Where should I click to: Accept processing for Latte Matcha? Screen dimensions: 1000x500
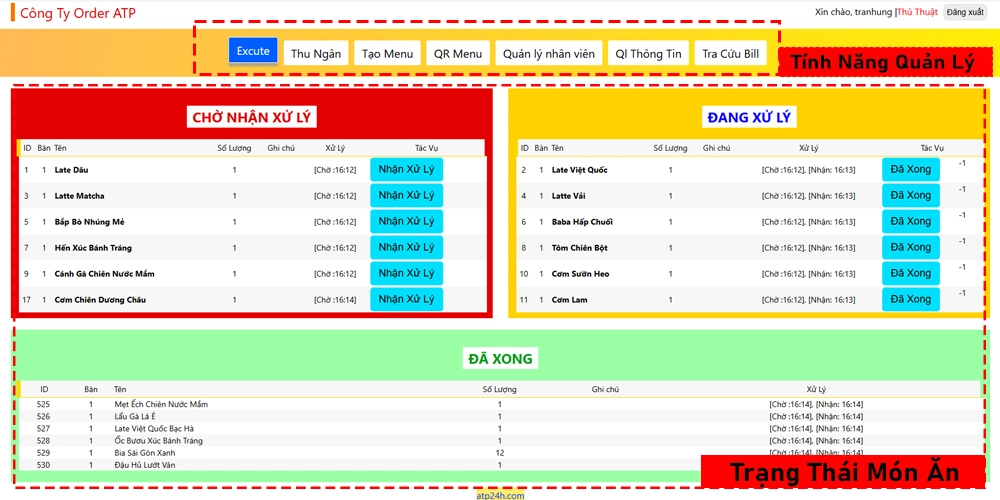click(406, 196)
